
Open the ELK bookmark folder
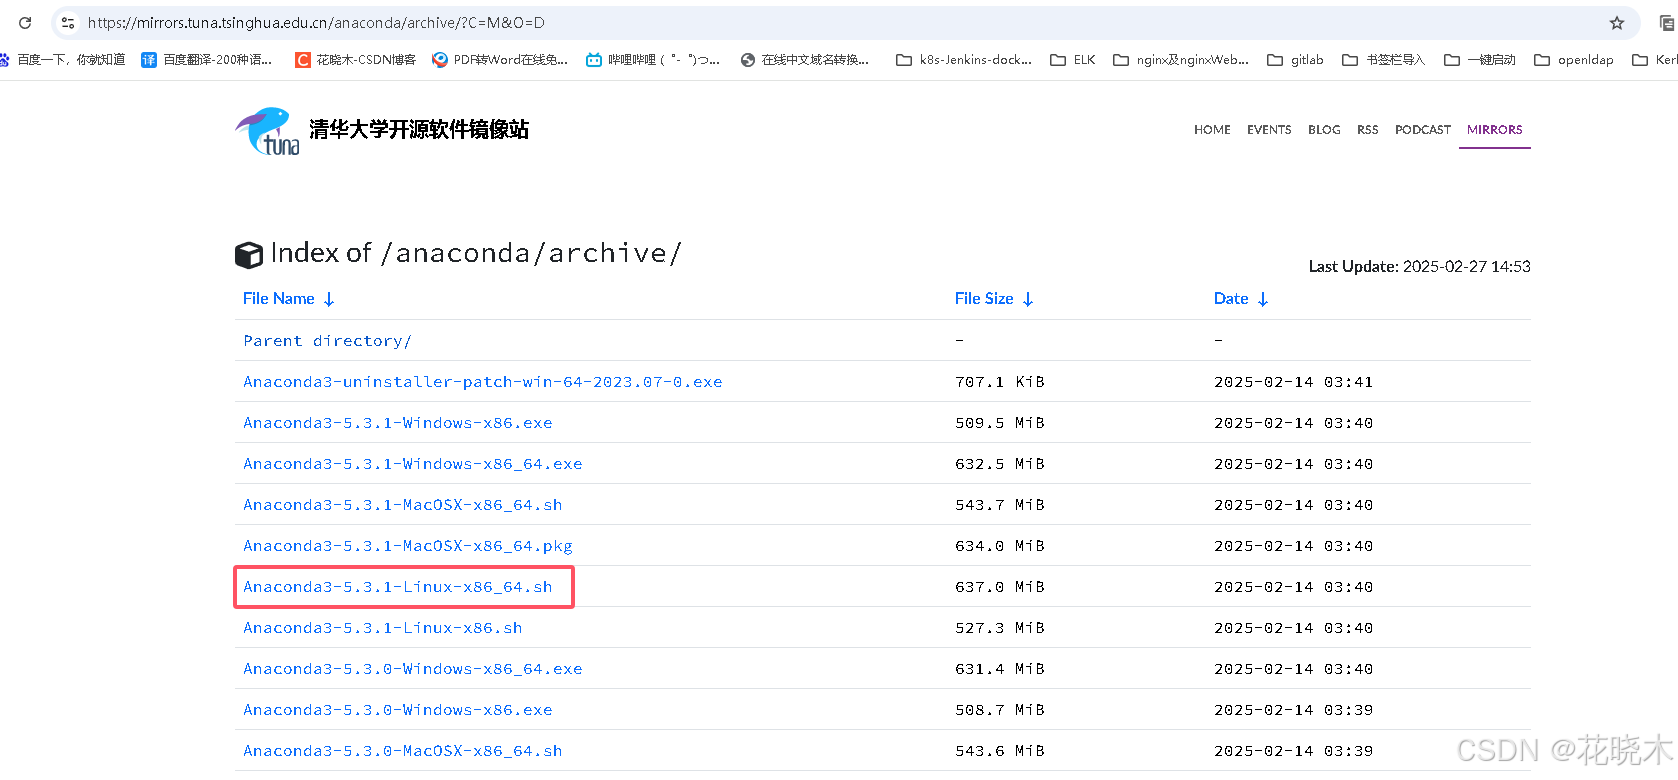[x=1073, y=60]
